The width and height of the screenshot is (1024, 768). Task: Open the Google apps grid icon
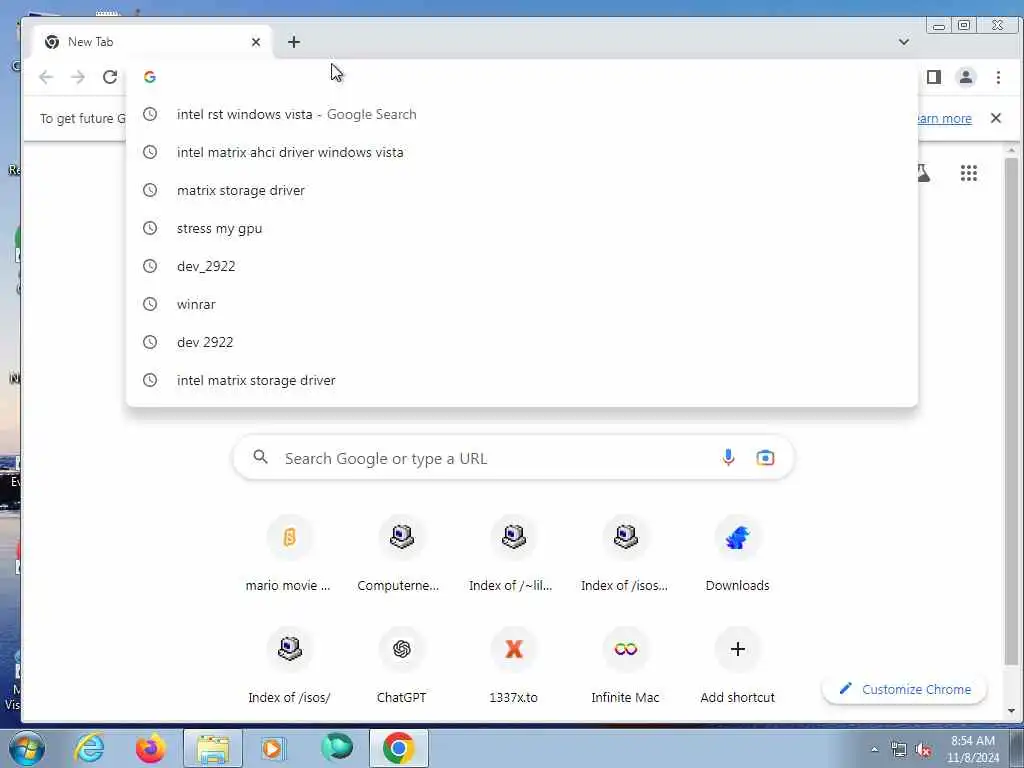[x=968, y=173]
